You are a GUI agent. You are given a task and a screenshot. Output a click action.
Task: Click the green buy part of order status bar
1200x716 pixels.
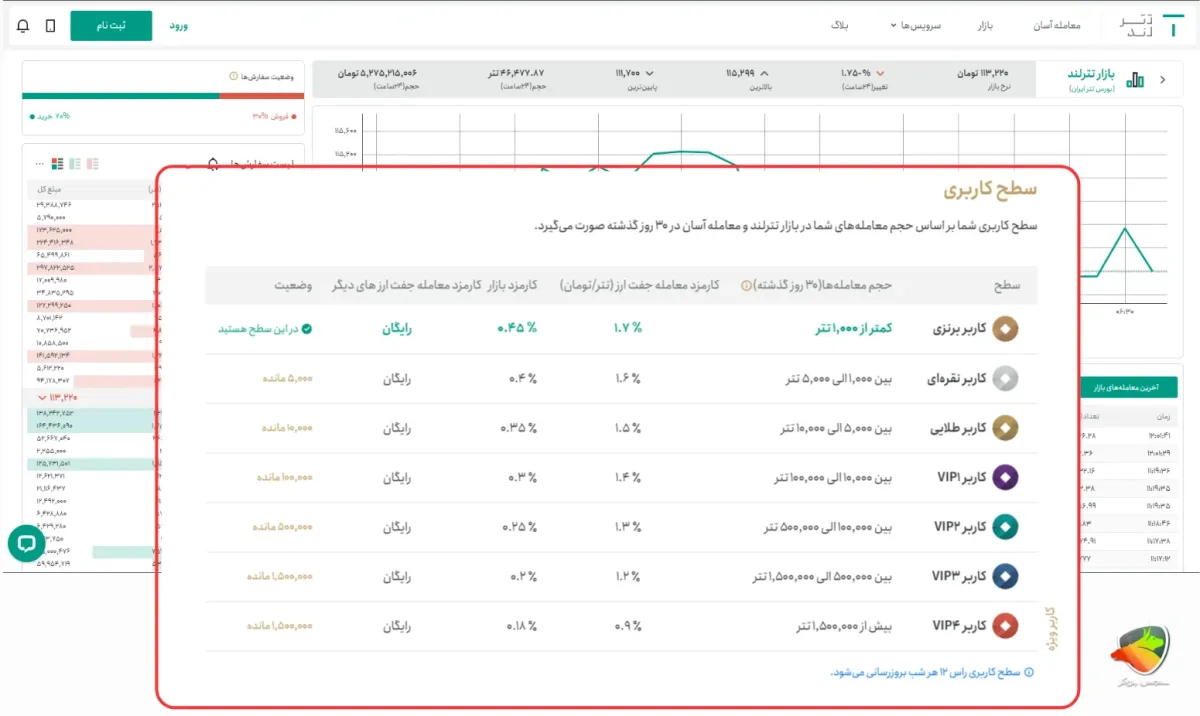click(120, 96)
